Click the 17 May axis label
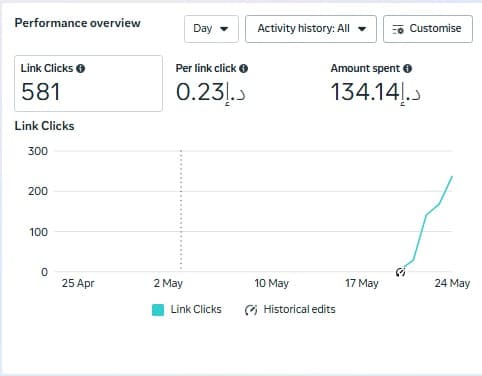The image size is (482, 376). click(x=362, y=283)
